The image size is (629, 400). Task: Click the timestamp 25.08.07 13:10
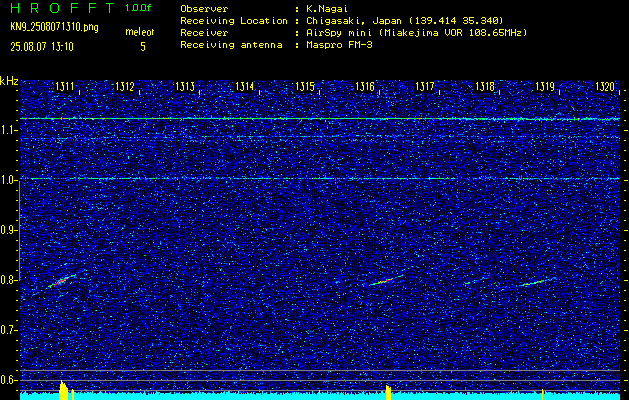[x=42, y=47]
